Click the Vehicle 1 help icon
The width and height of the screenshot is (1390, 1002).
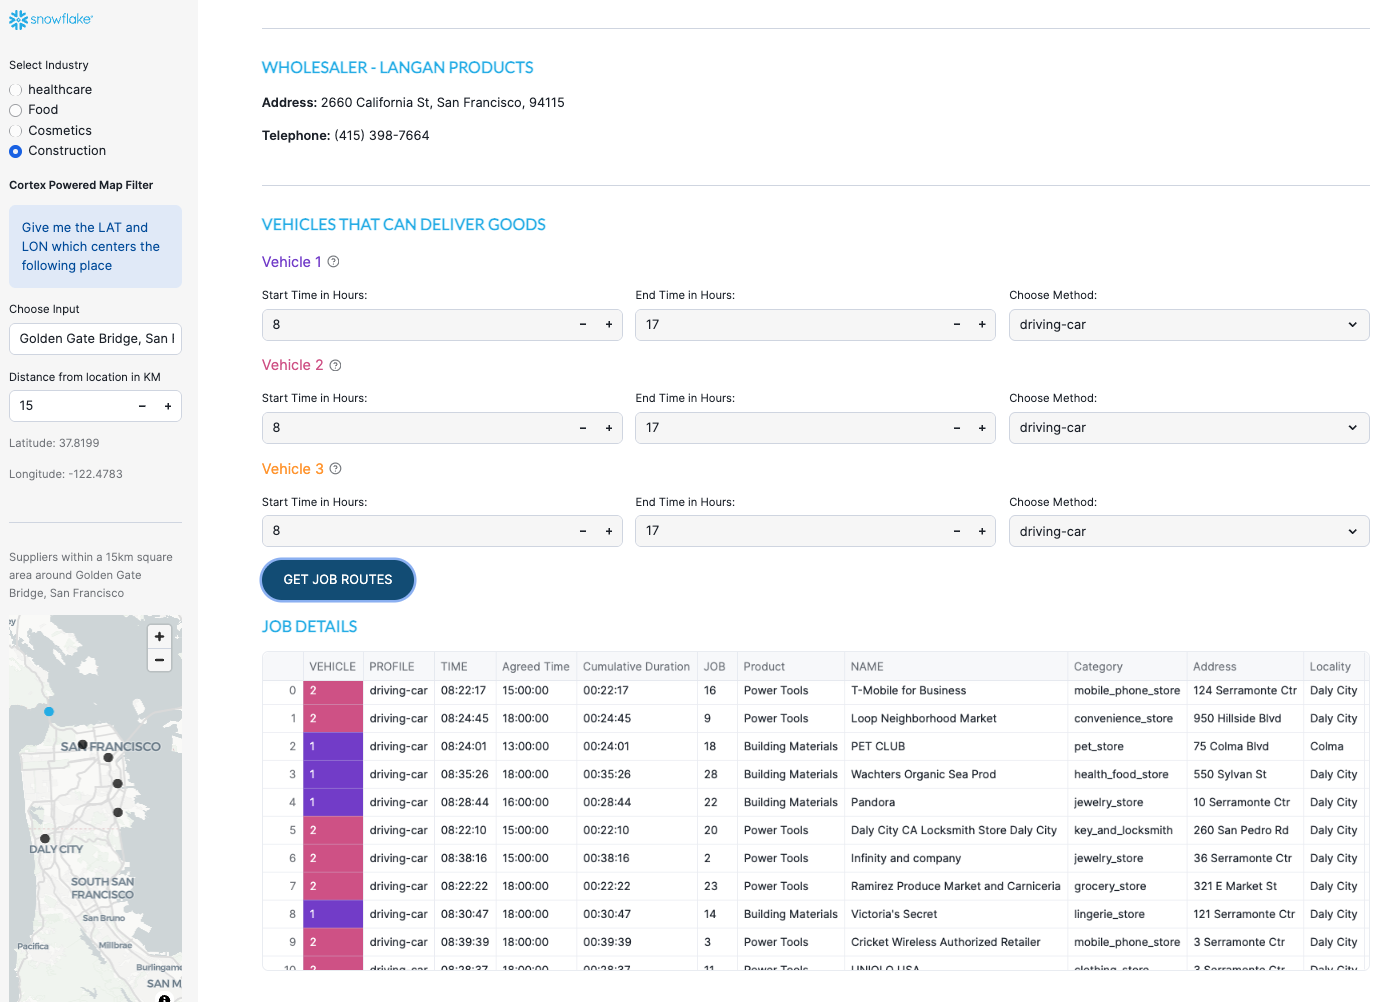coord(334,262)
